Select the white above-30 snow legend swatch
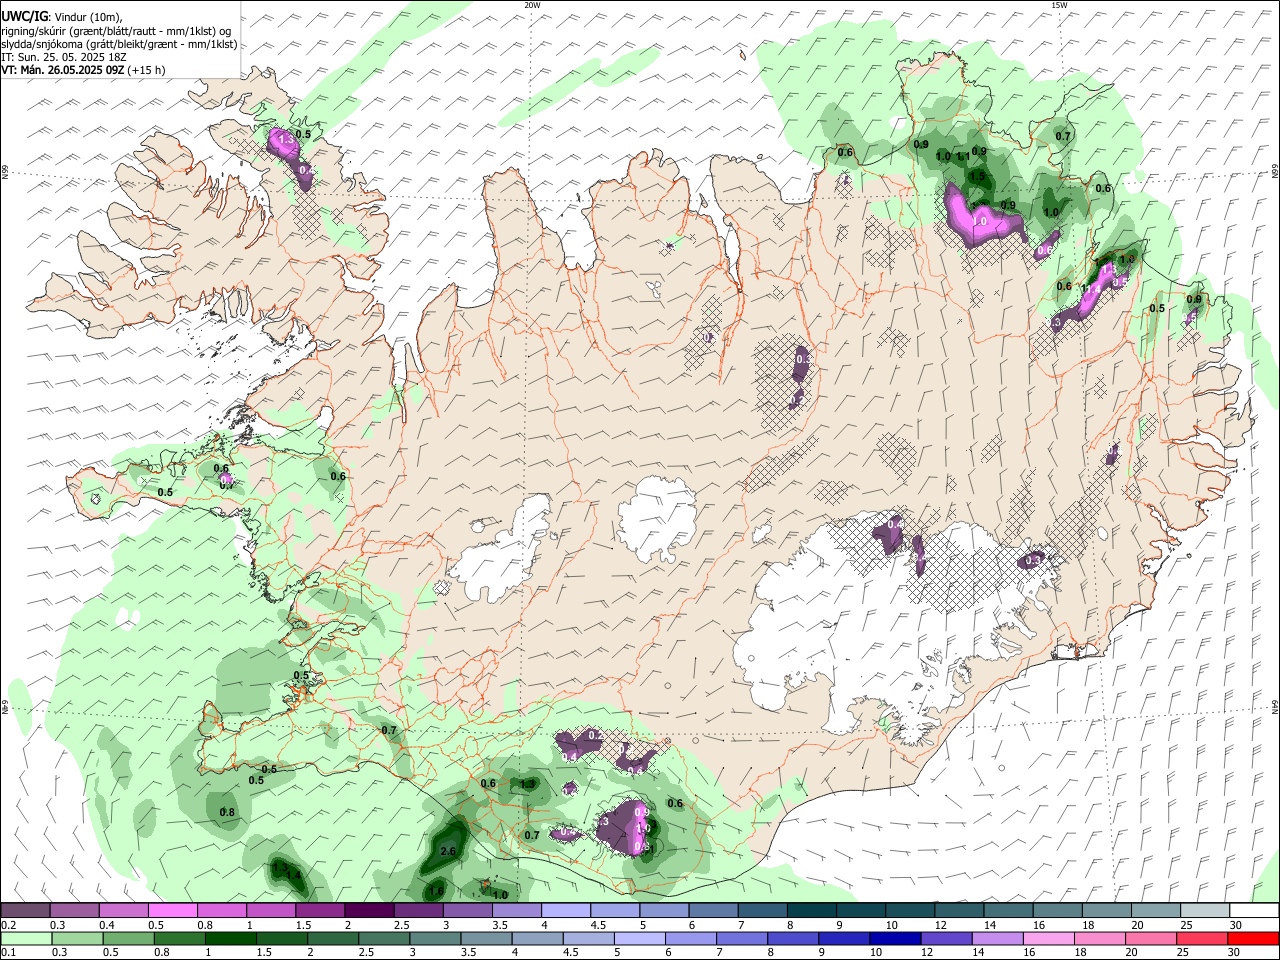 1254,911
